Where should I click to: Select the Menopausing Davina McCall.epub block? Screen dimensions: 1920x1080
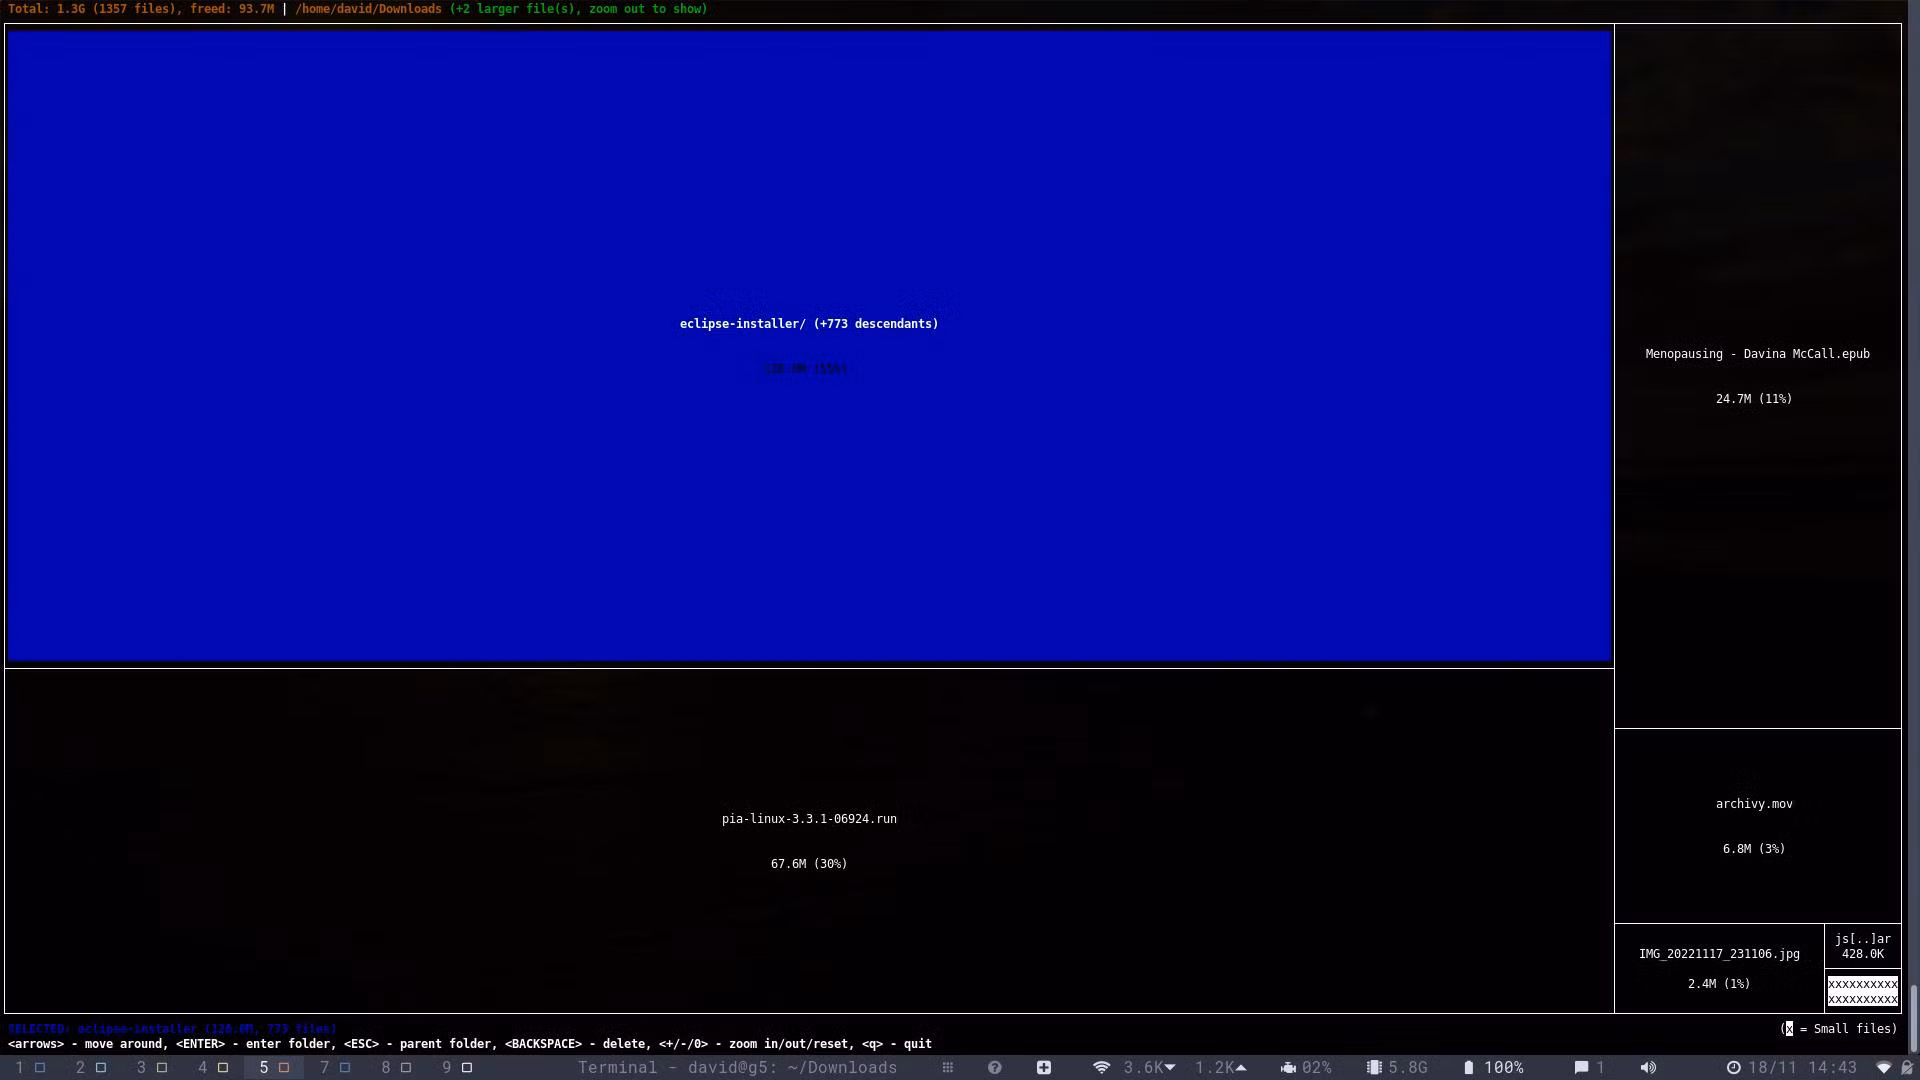(1757, 375)
